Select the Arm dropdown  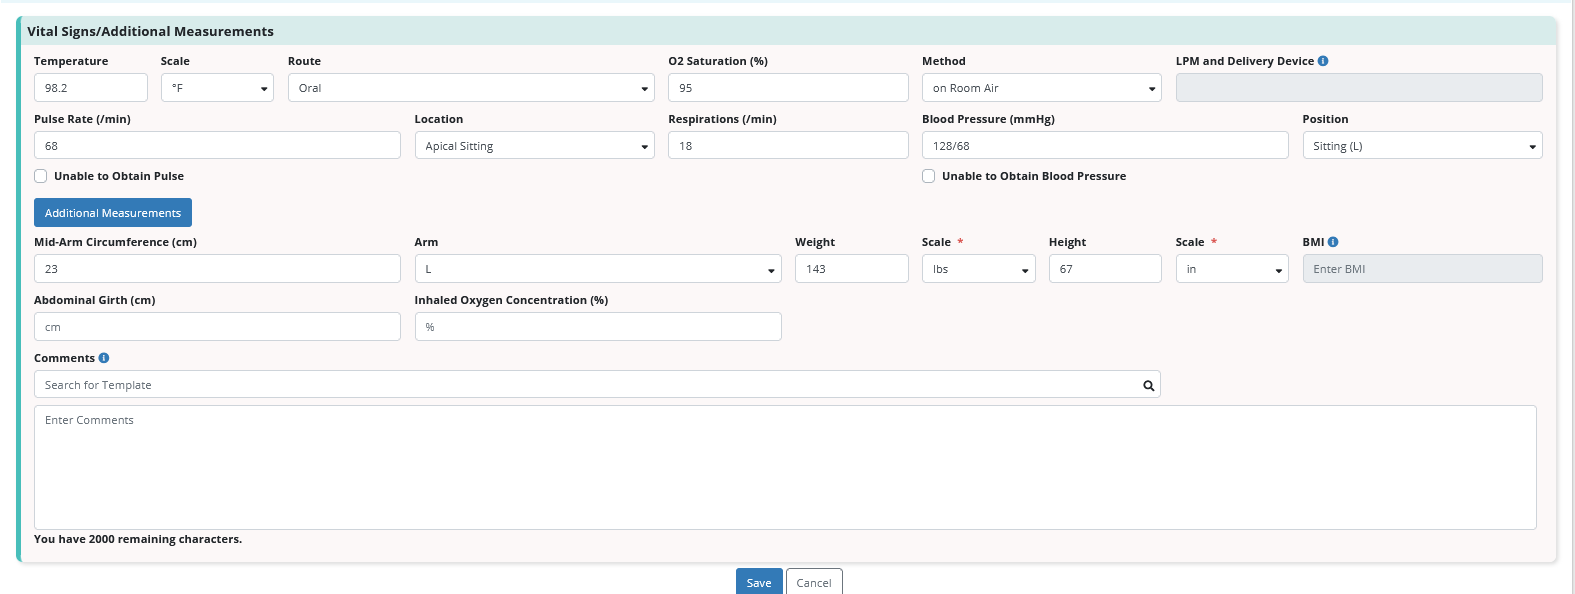tap(597, 269)
